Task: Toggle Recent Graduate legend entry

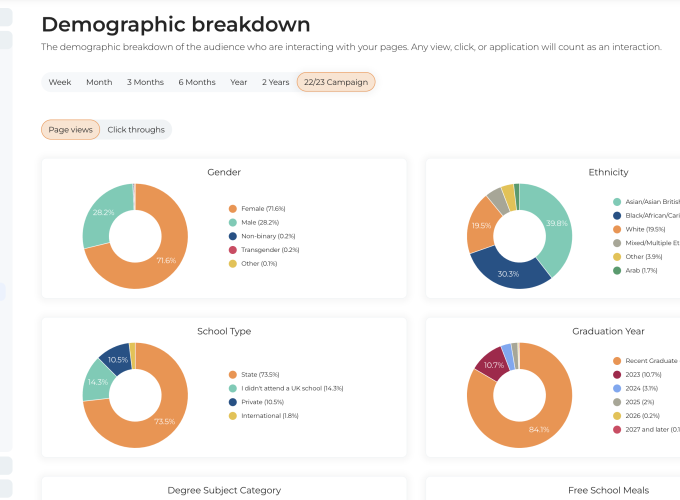Action: 646,361
